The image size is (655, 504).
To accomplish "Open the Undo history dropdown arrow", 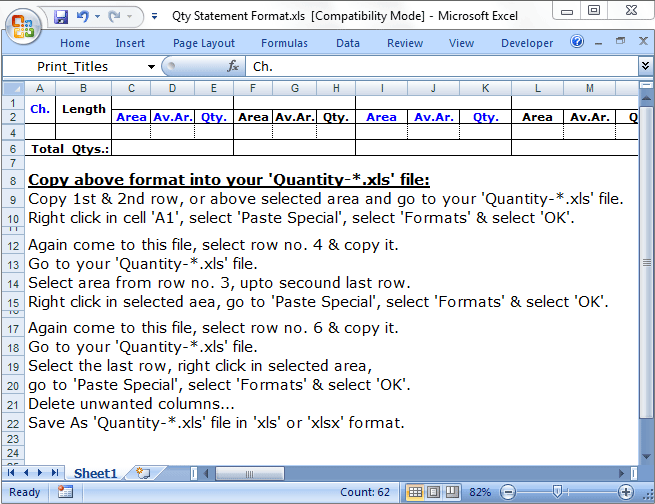I will coord(97,16).
